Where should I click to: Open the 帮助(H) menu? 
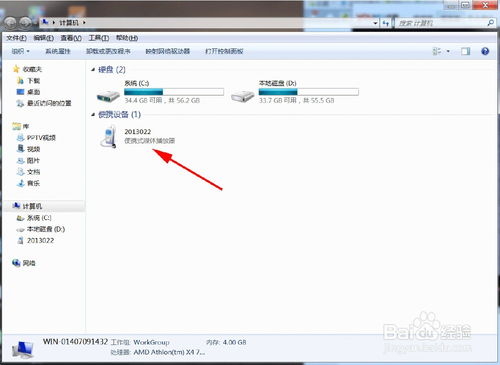(x=127, y=38)
